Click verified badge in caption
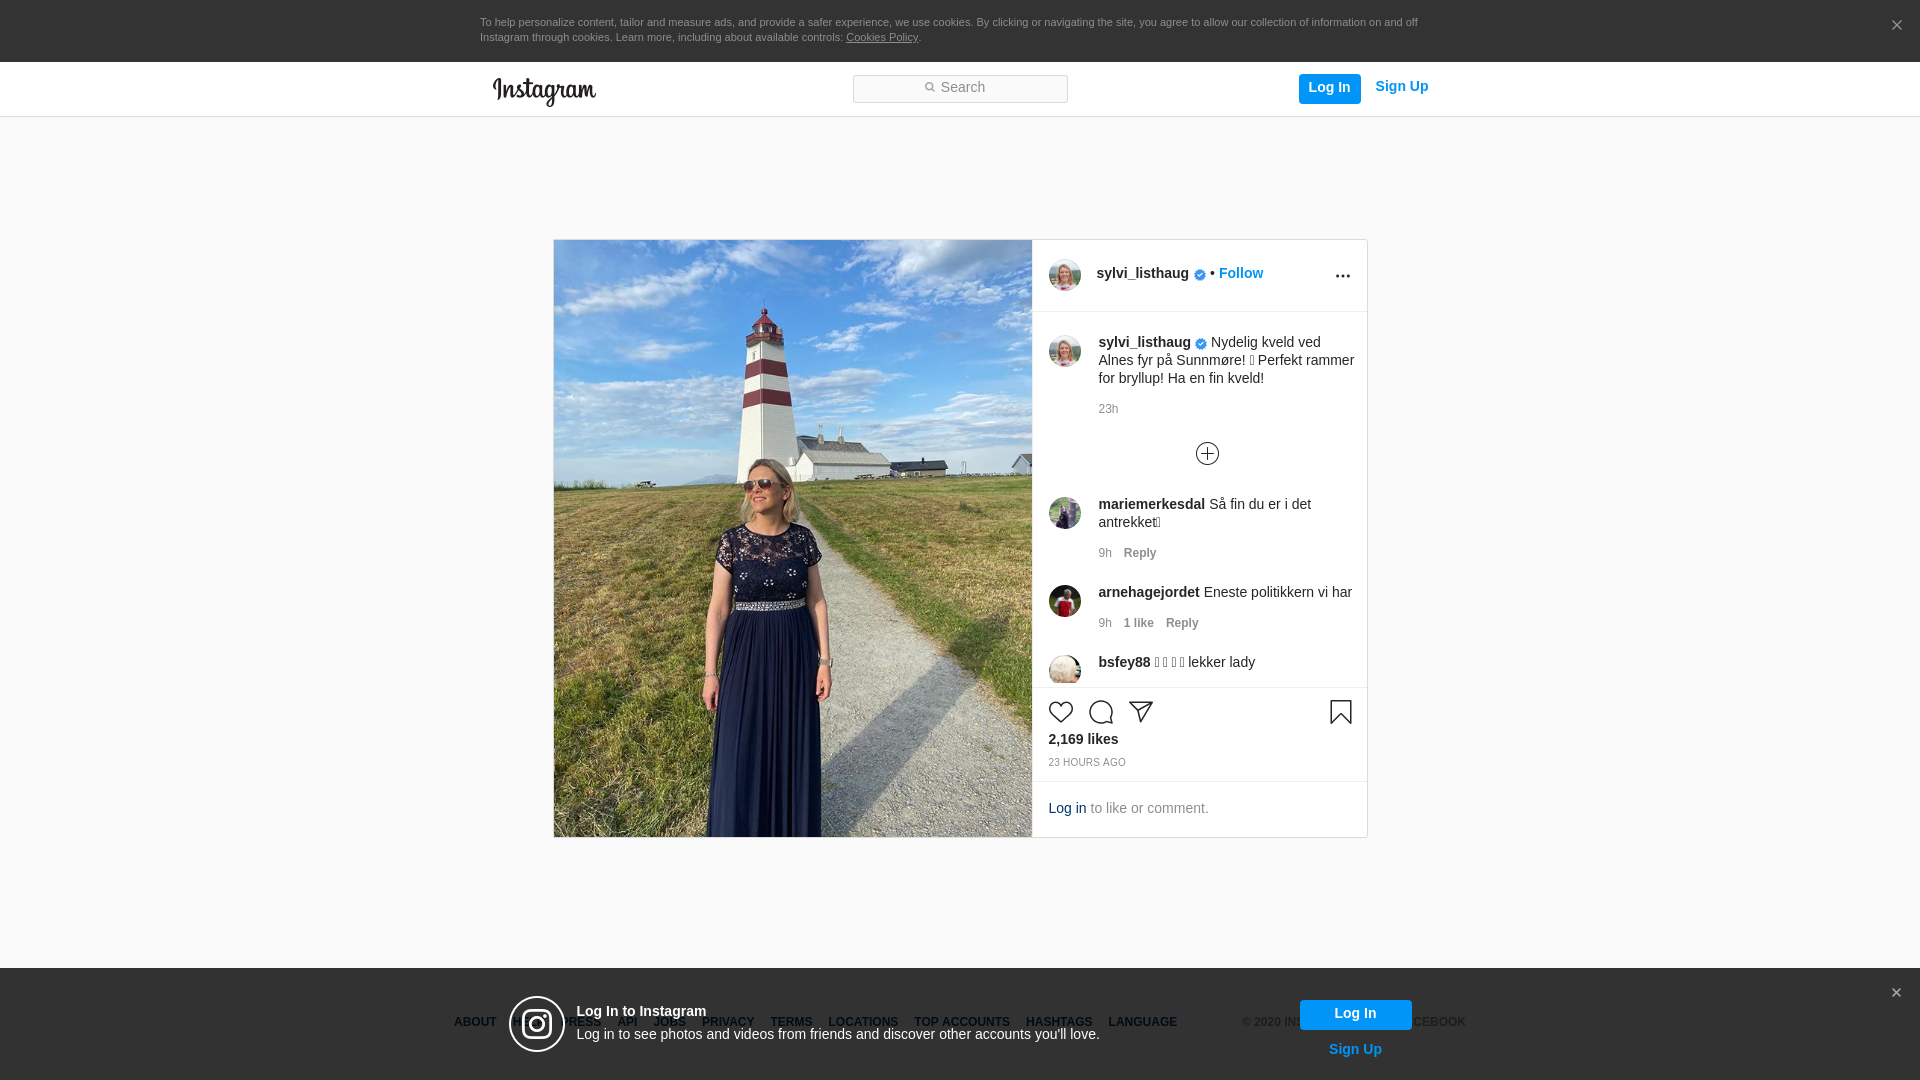The height and width of the screenshot is (1080, 1920). (1201, 344)
